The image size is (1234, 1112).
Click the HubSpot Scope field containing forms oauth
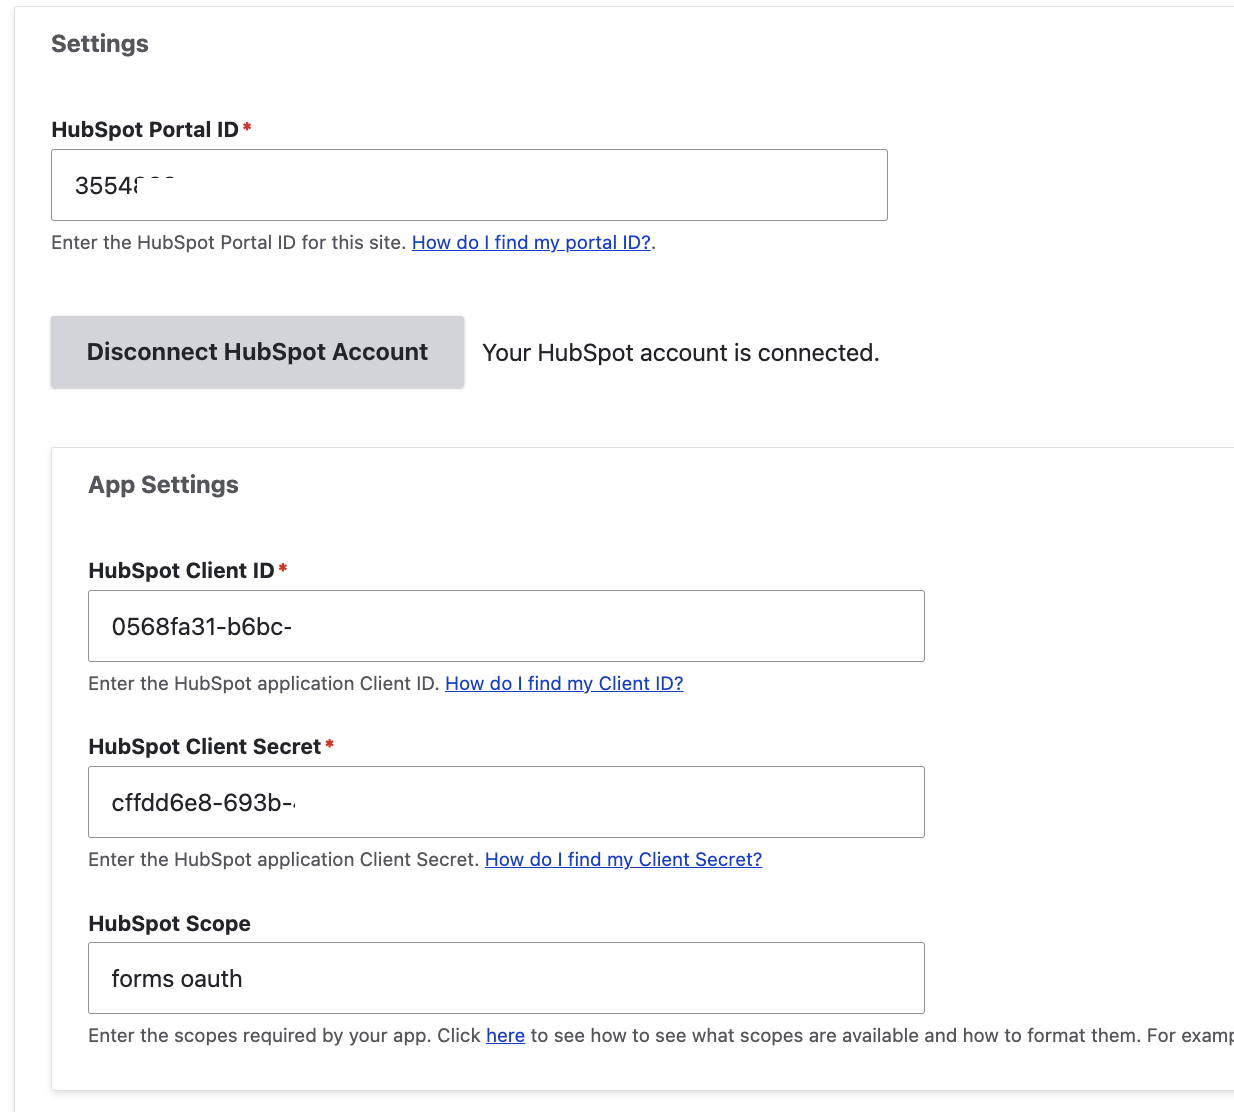point(506,978)
